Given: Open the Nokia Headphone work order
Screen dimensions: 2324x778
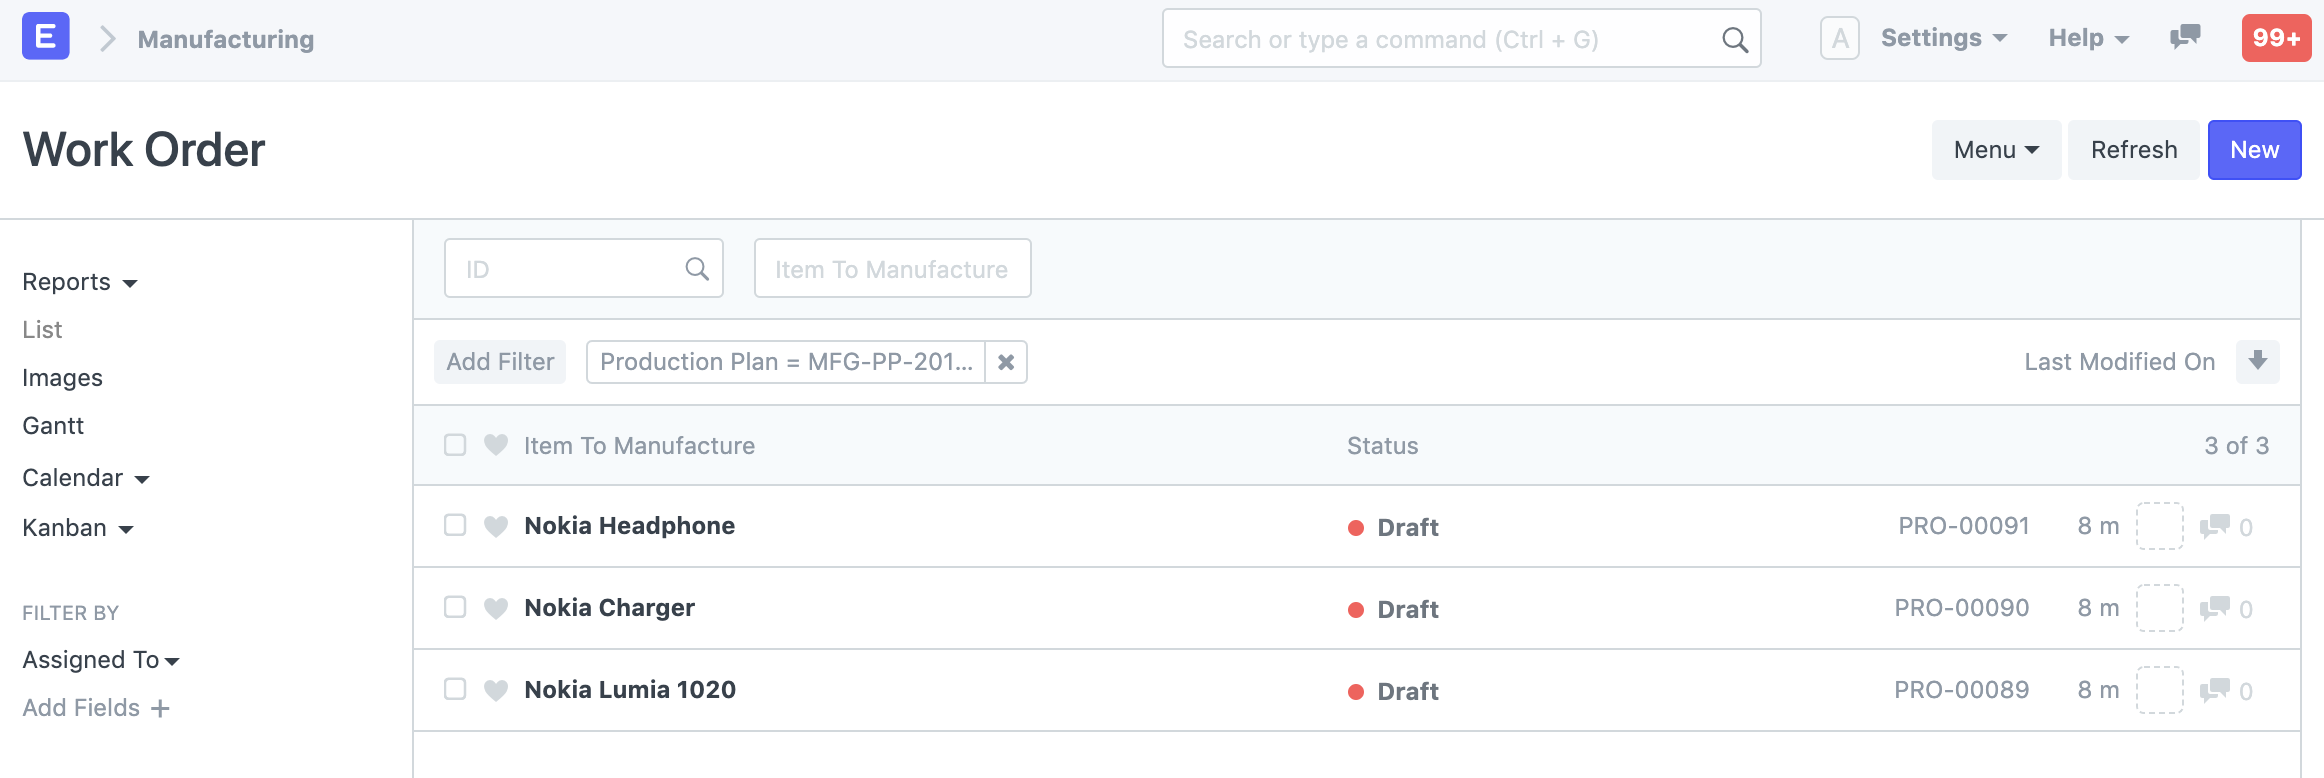Looking at the screenshot, I should [x=629, y=526].
